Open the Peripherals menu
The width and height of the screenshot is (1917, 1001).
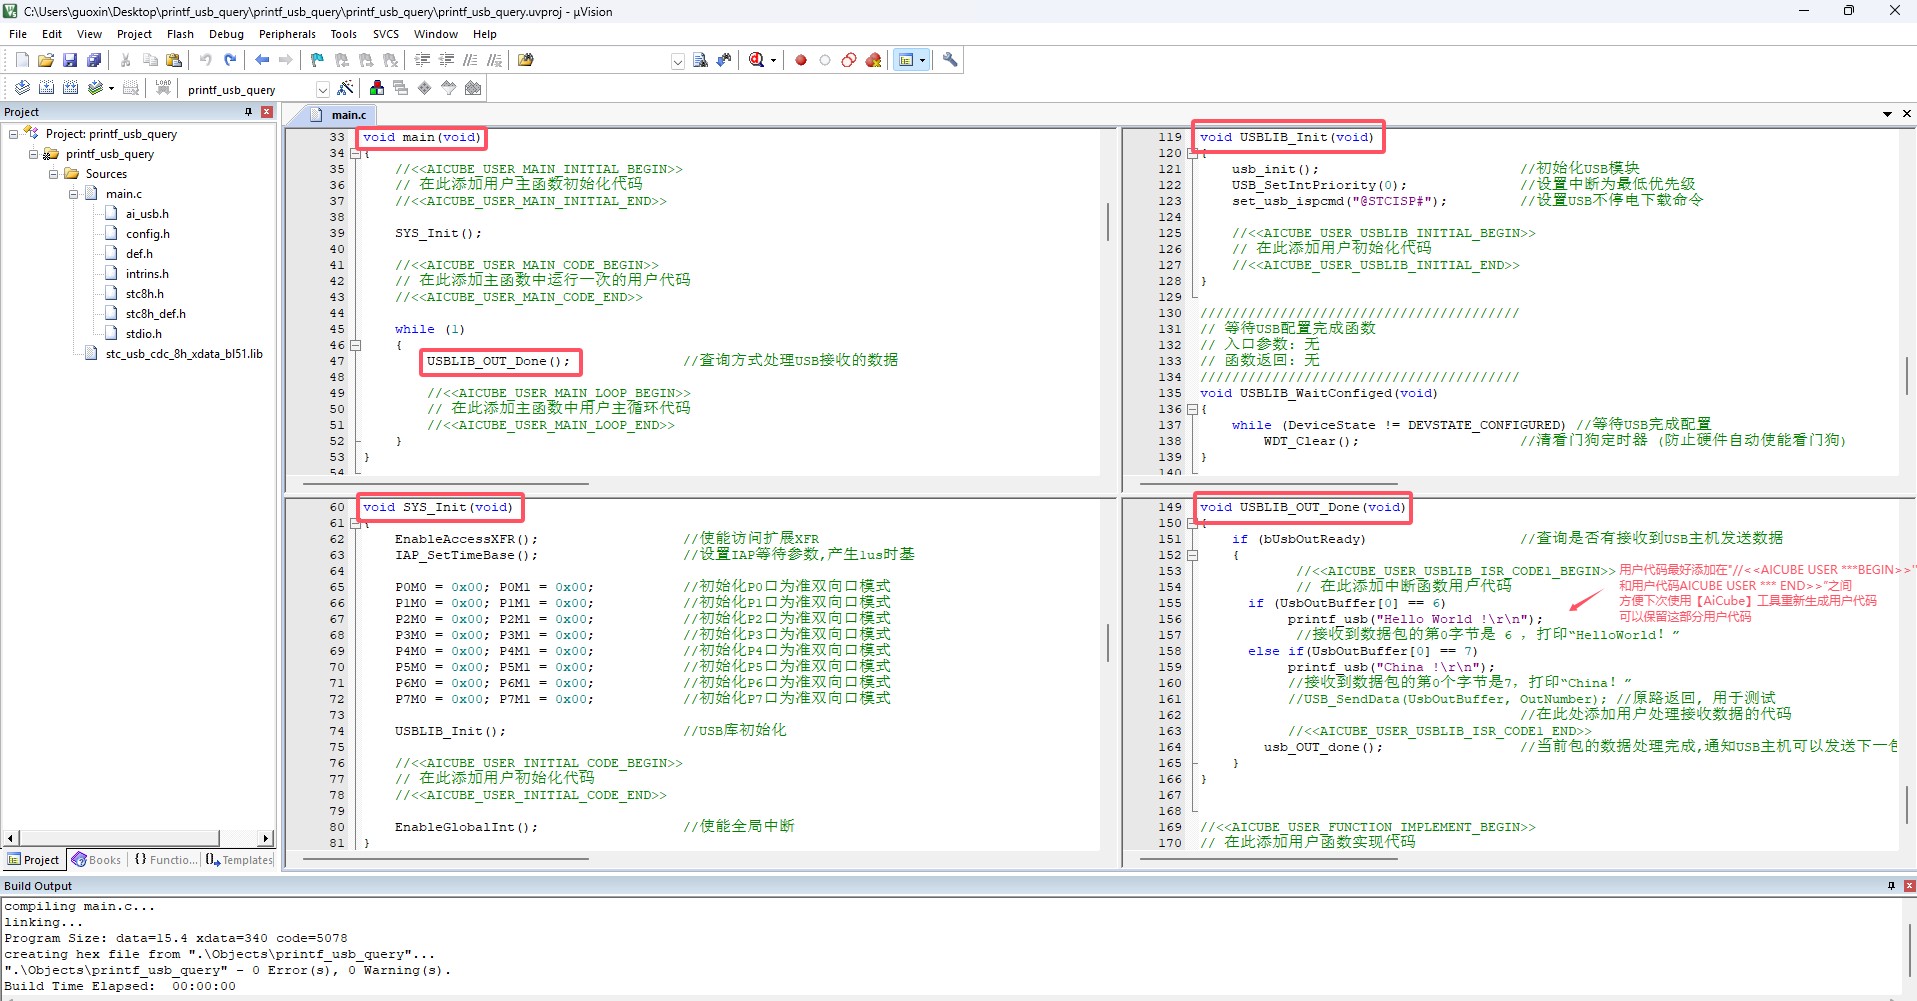(x=287, y=34)
